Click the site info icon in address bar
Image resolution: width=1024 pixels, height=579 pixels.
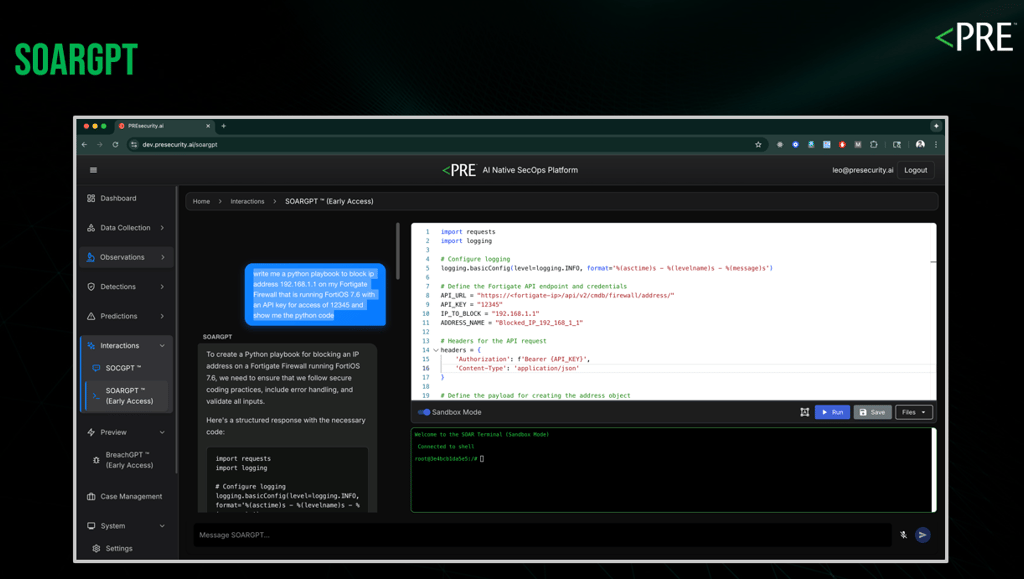[x=134, y=144]
